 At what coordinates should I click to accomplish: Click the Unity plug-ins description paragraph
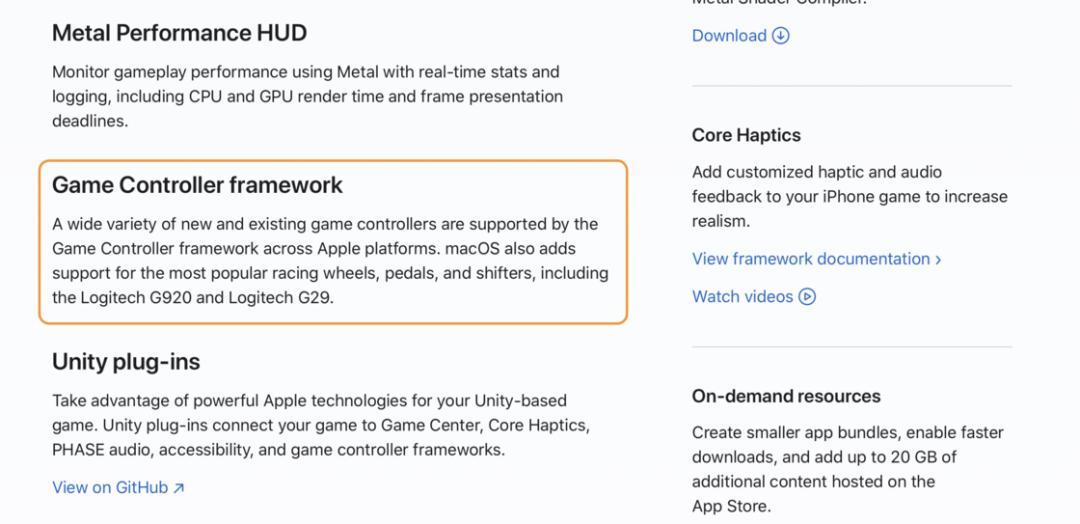[320, 425]
